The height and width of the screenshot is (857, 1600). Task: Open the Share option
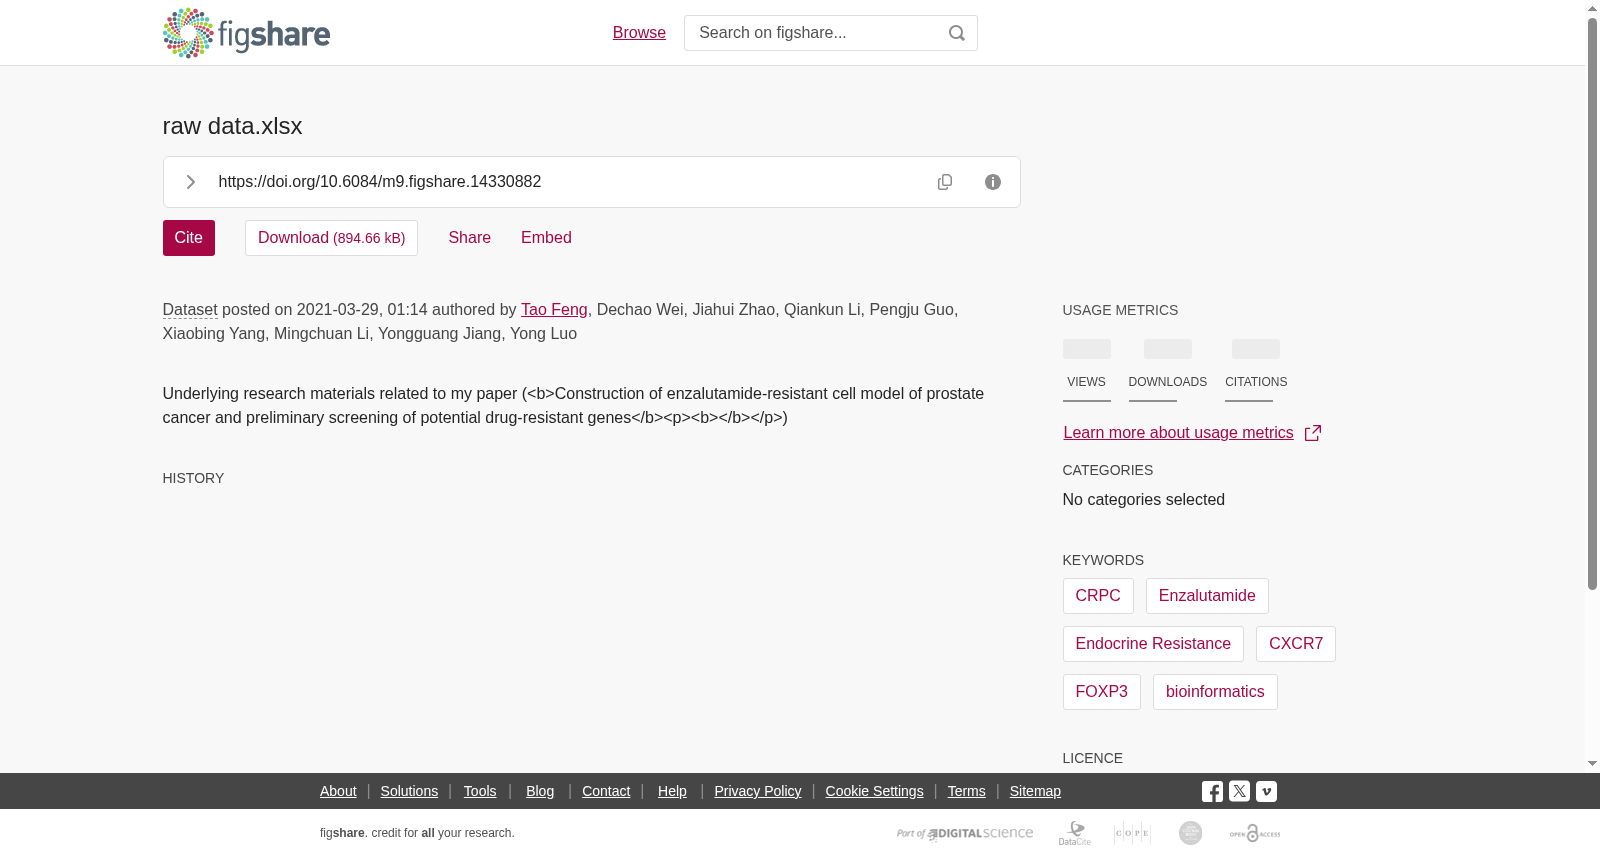469,238
